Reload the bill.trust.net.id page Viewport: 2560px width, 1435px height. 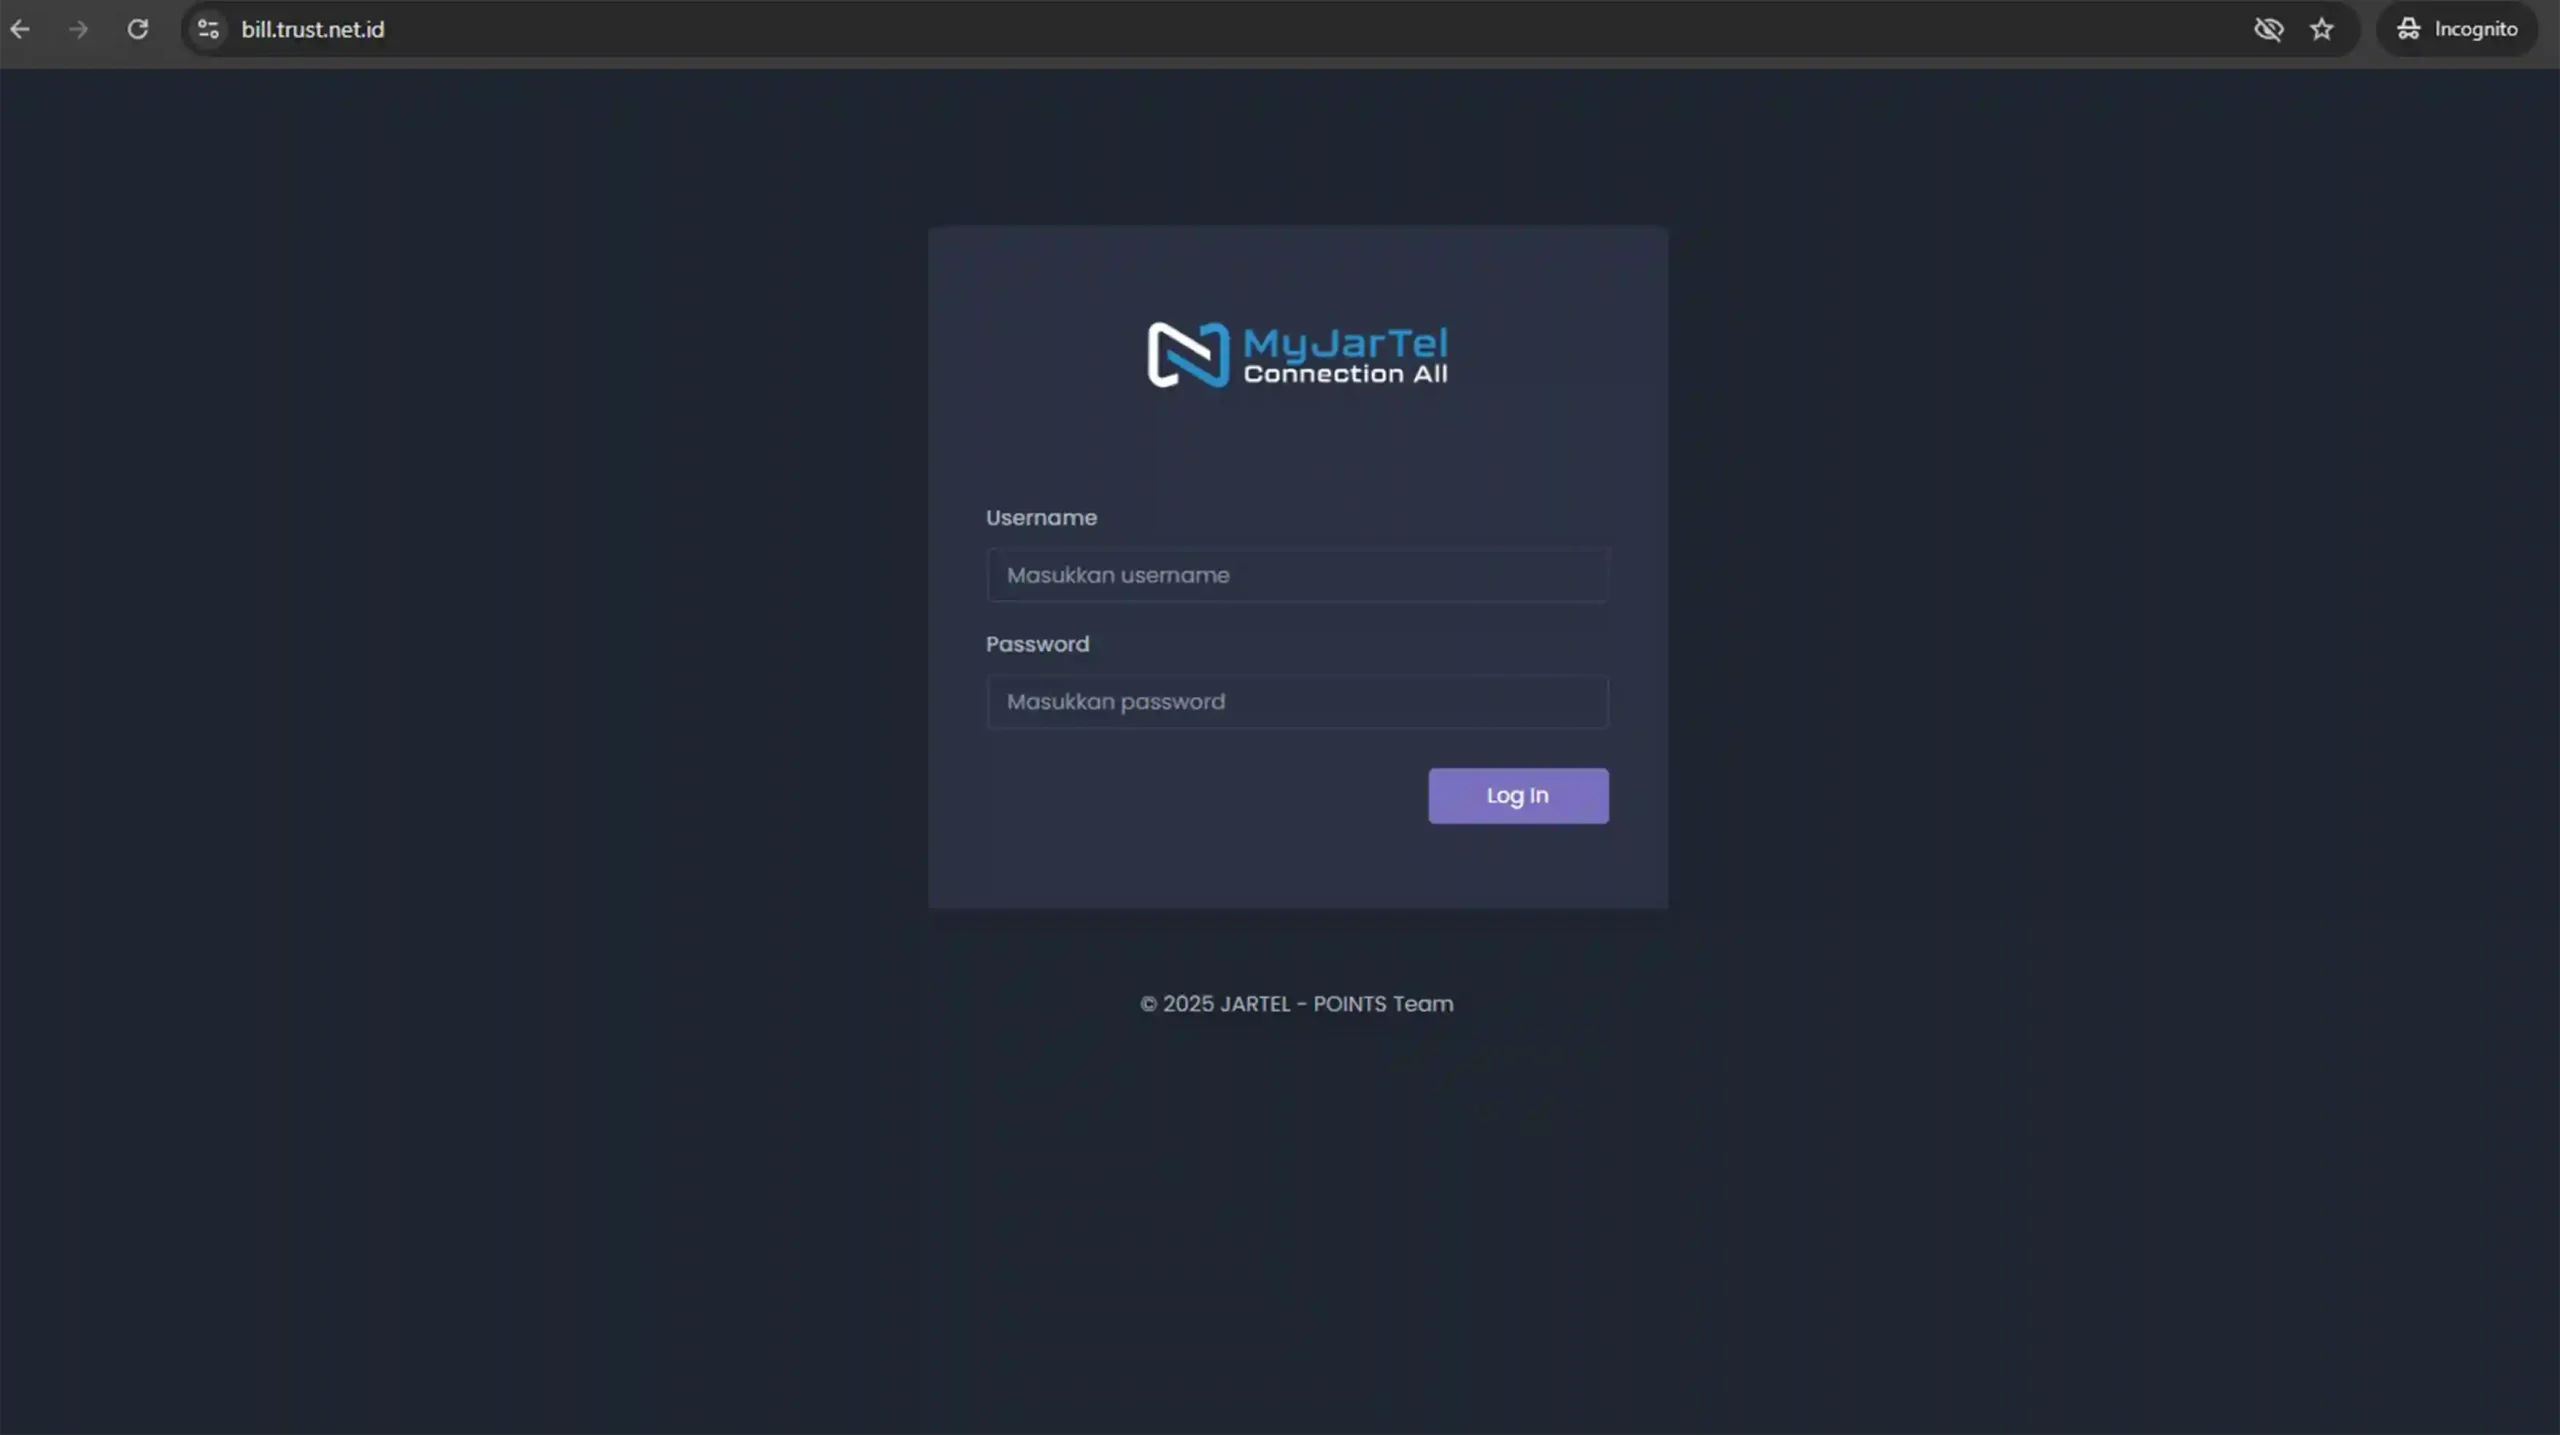138,29
